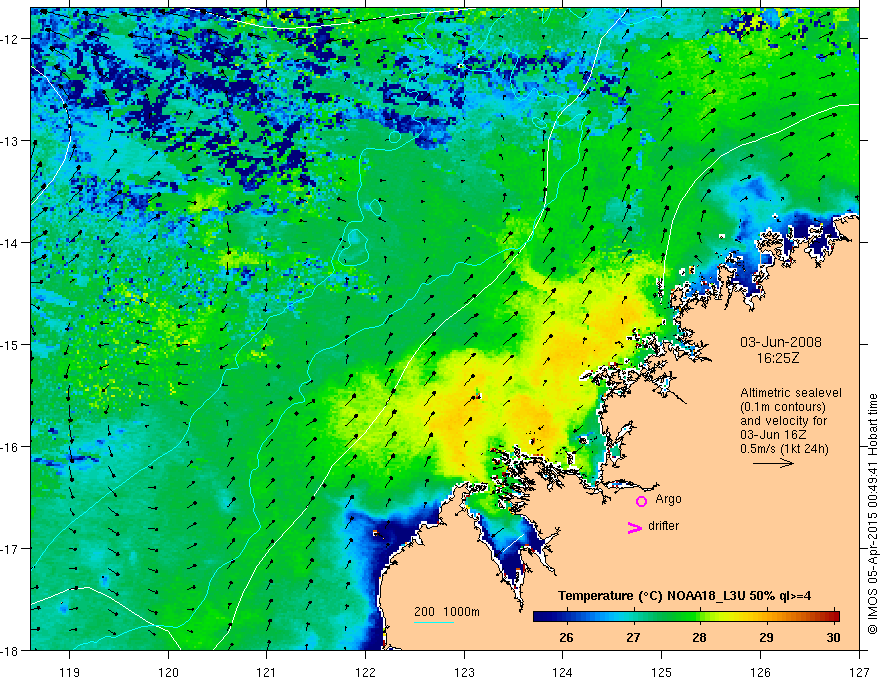Click the IMOS copyright timestamp text
Image resolution: width=880 pixels, height=680 pixels.
point(872,514)
